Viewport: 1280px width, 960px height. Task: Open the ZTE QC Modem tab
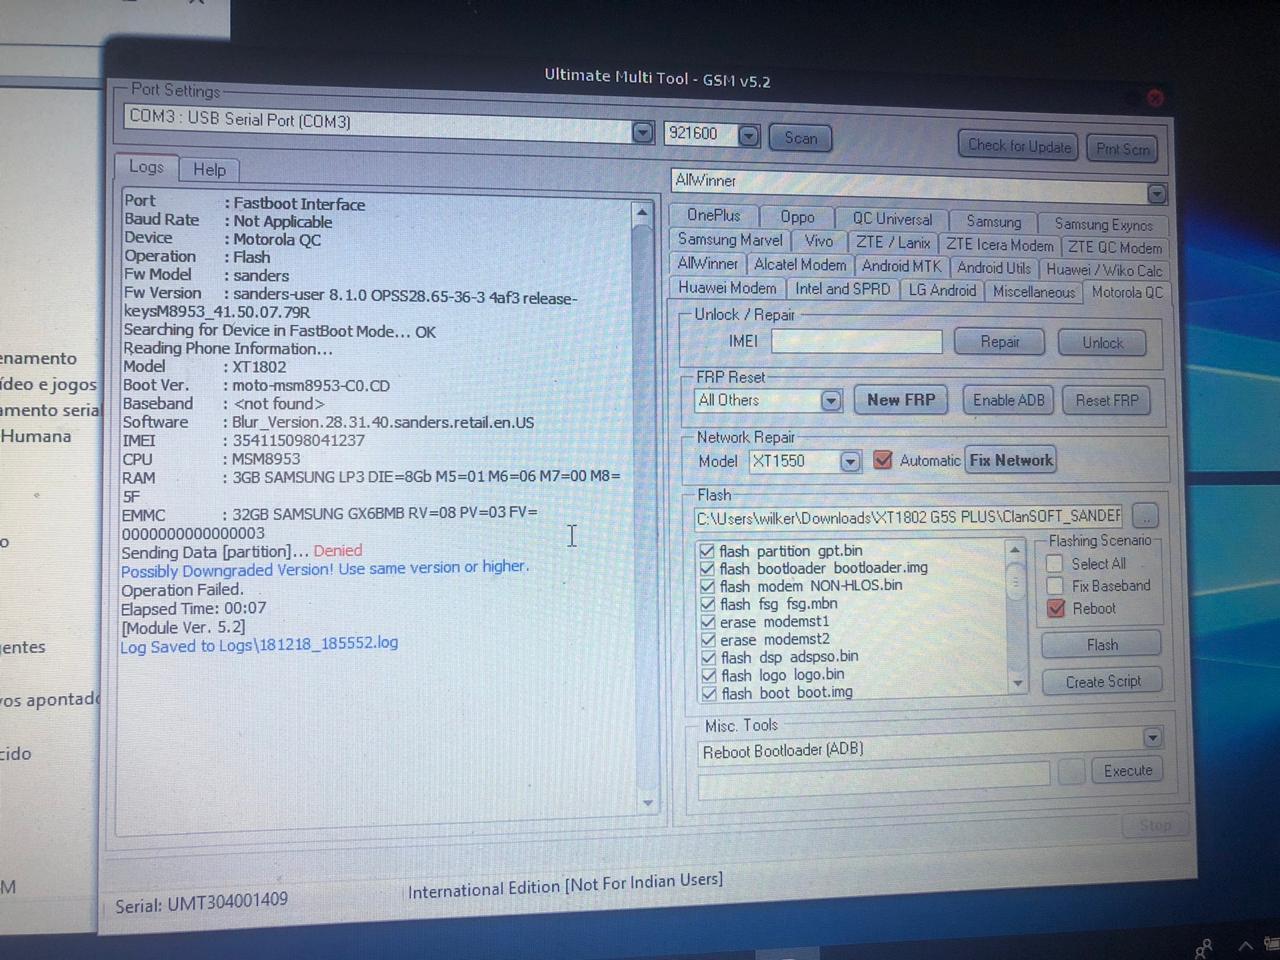pyautogui.click(x=1114, y=247)
